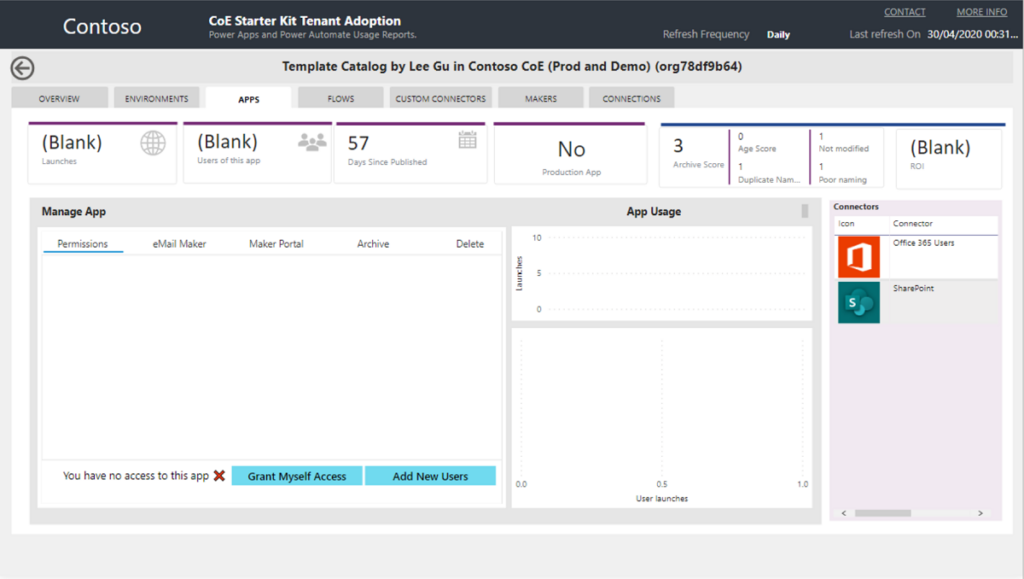Open the MAKERS tab
The width and height of the screenshot is (1024, 579).
(x=540, y=97)
